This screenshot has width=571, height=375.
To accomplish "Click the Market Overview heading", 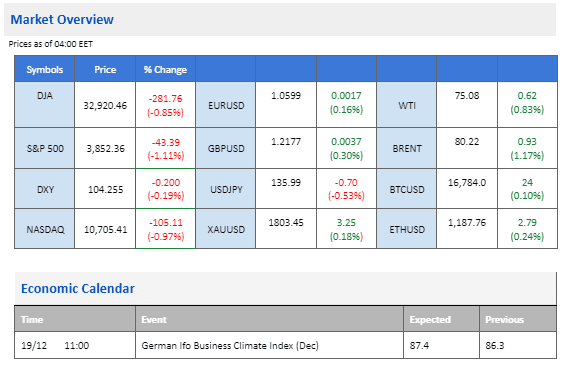I will tap(62, 19).
